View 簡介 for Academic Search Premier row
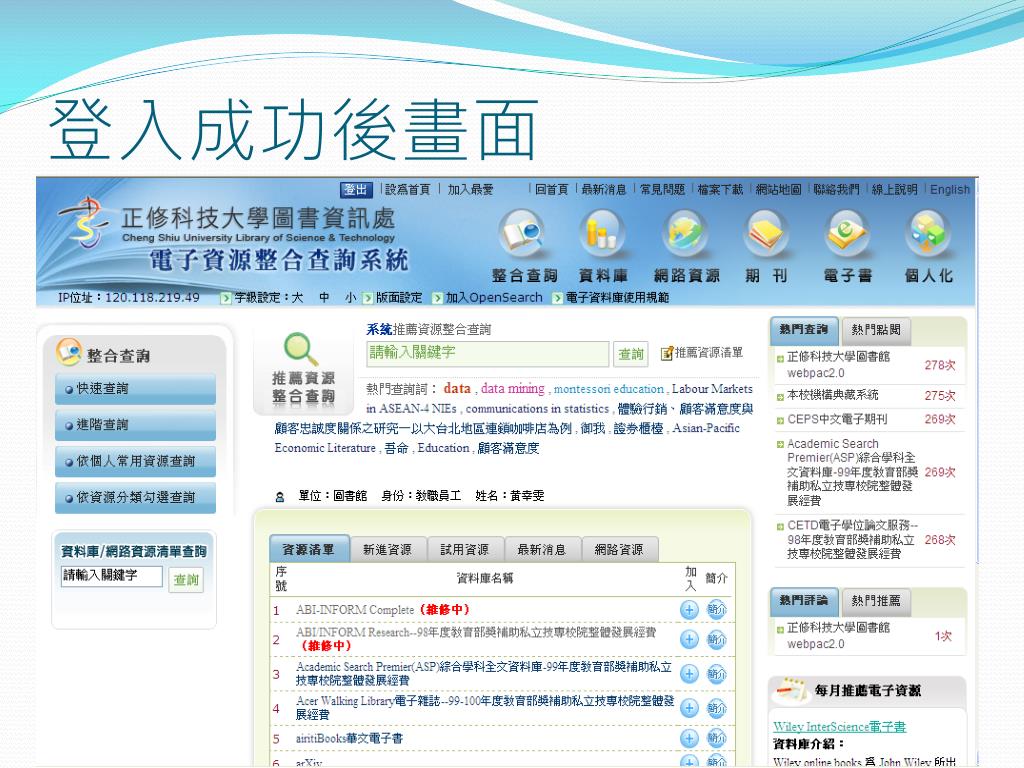Viewport: 1024px width, 768px height. pyautogui.click(x=716, y=674)
